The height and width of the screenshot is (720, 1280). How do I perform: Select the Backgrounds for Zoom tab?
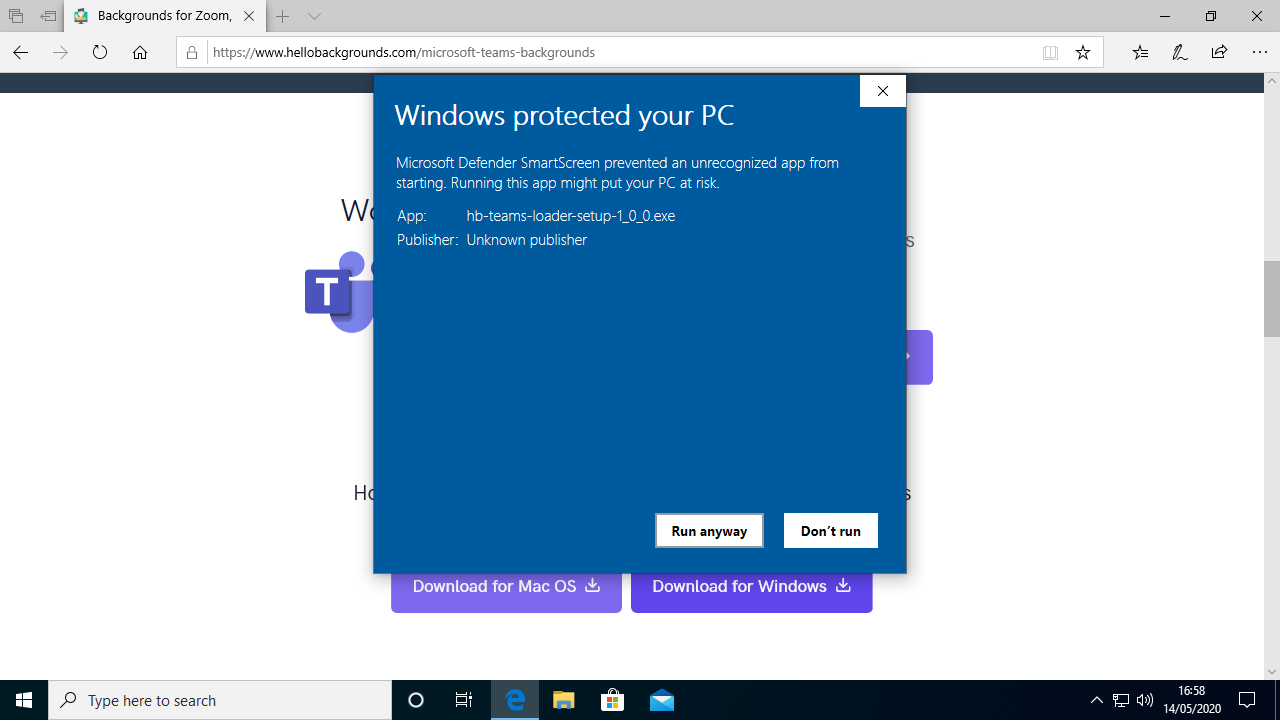point(165,16)
